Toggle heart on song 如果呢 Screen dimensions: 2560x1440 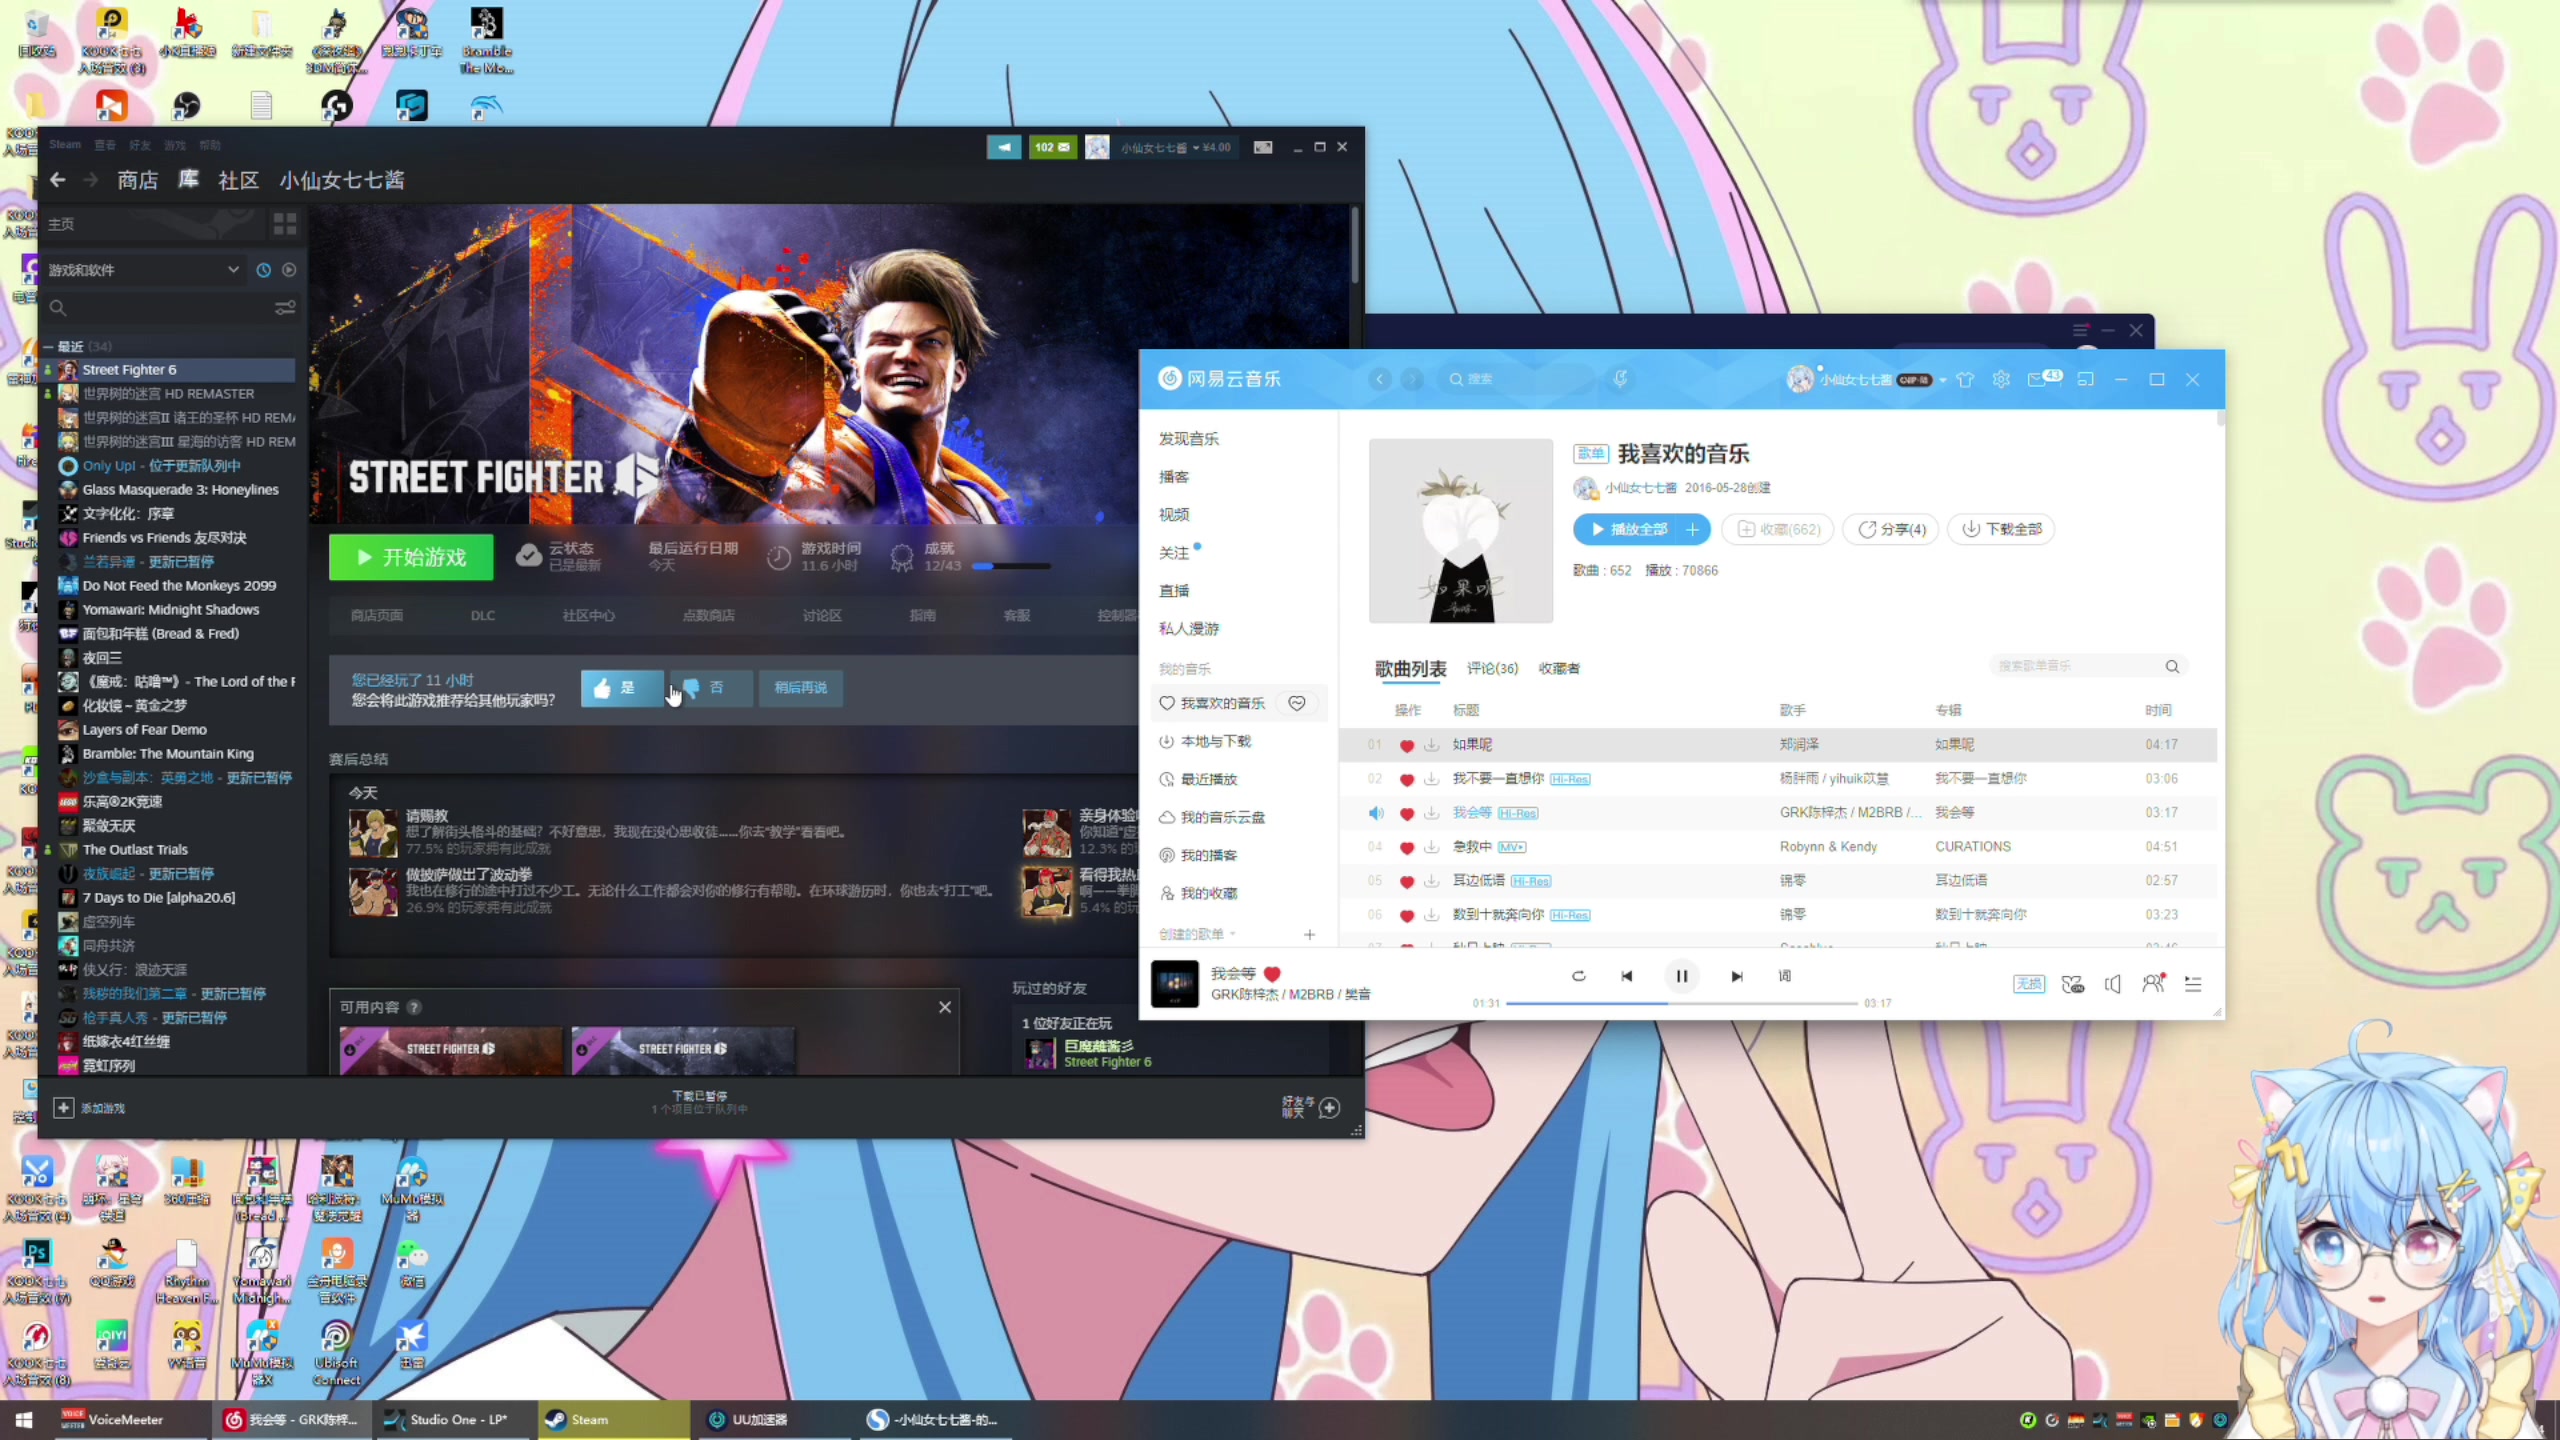coord(1407,745)
